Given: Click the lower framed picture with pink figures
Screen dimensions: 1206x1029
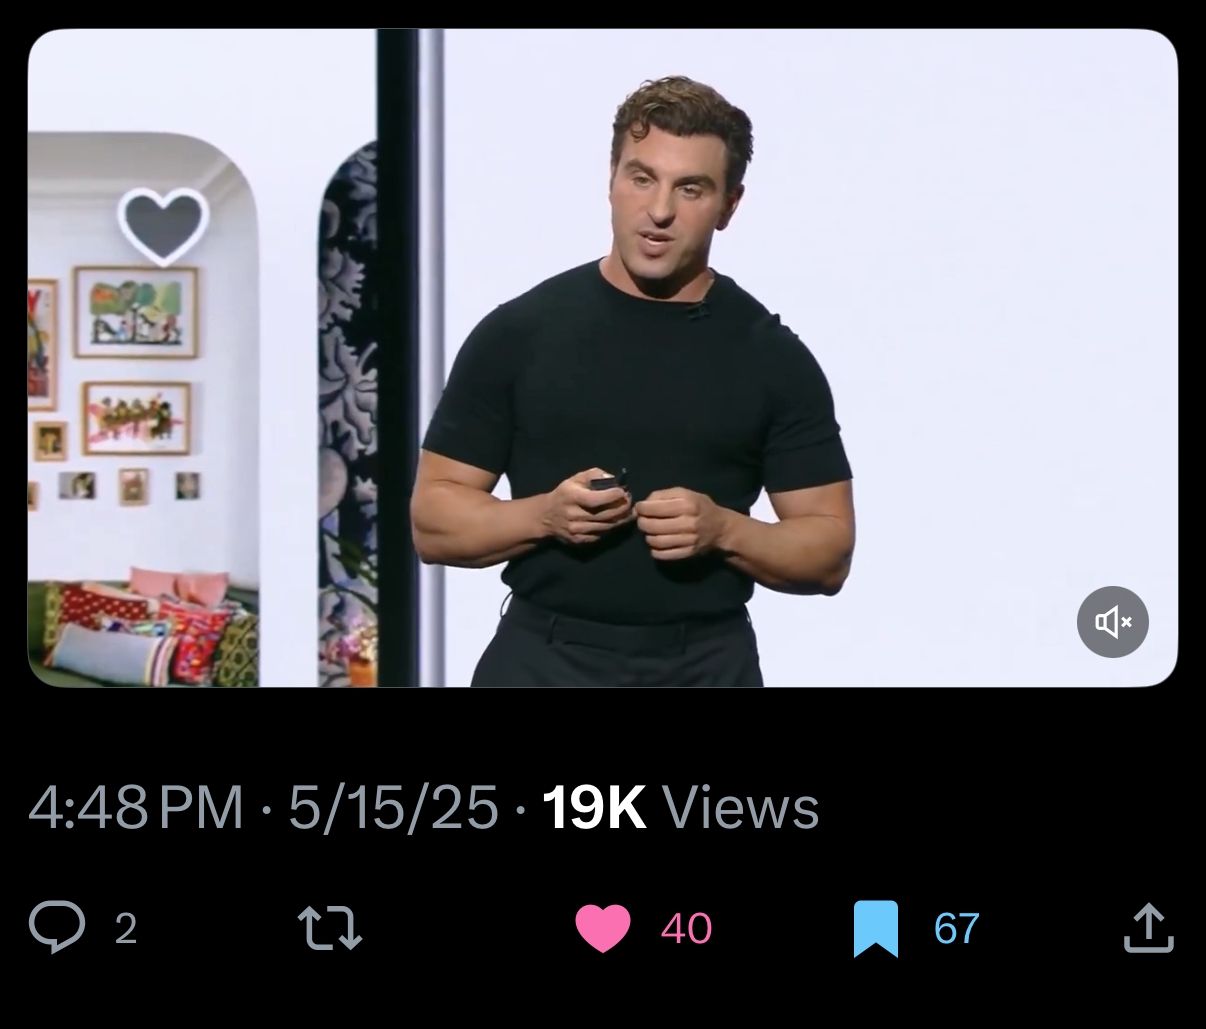Looking at the screenshot, I should point(136,417).
